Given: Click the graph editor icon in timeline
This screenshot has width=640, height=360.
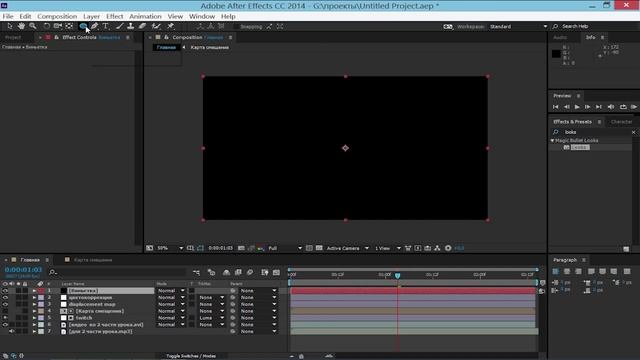Looking at the screenshot, I should (276, 272).
